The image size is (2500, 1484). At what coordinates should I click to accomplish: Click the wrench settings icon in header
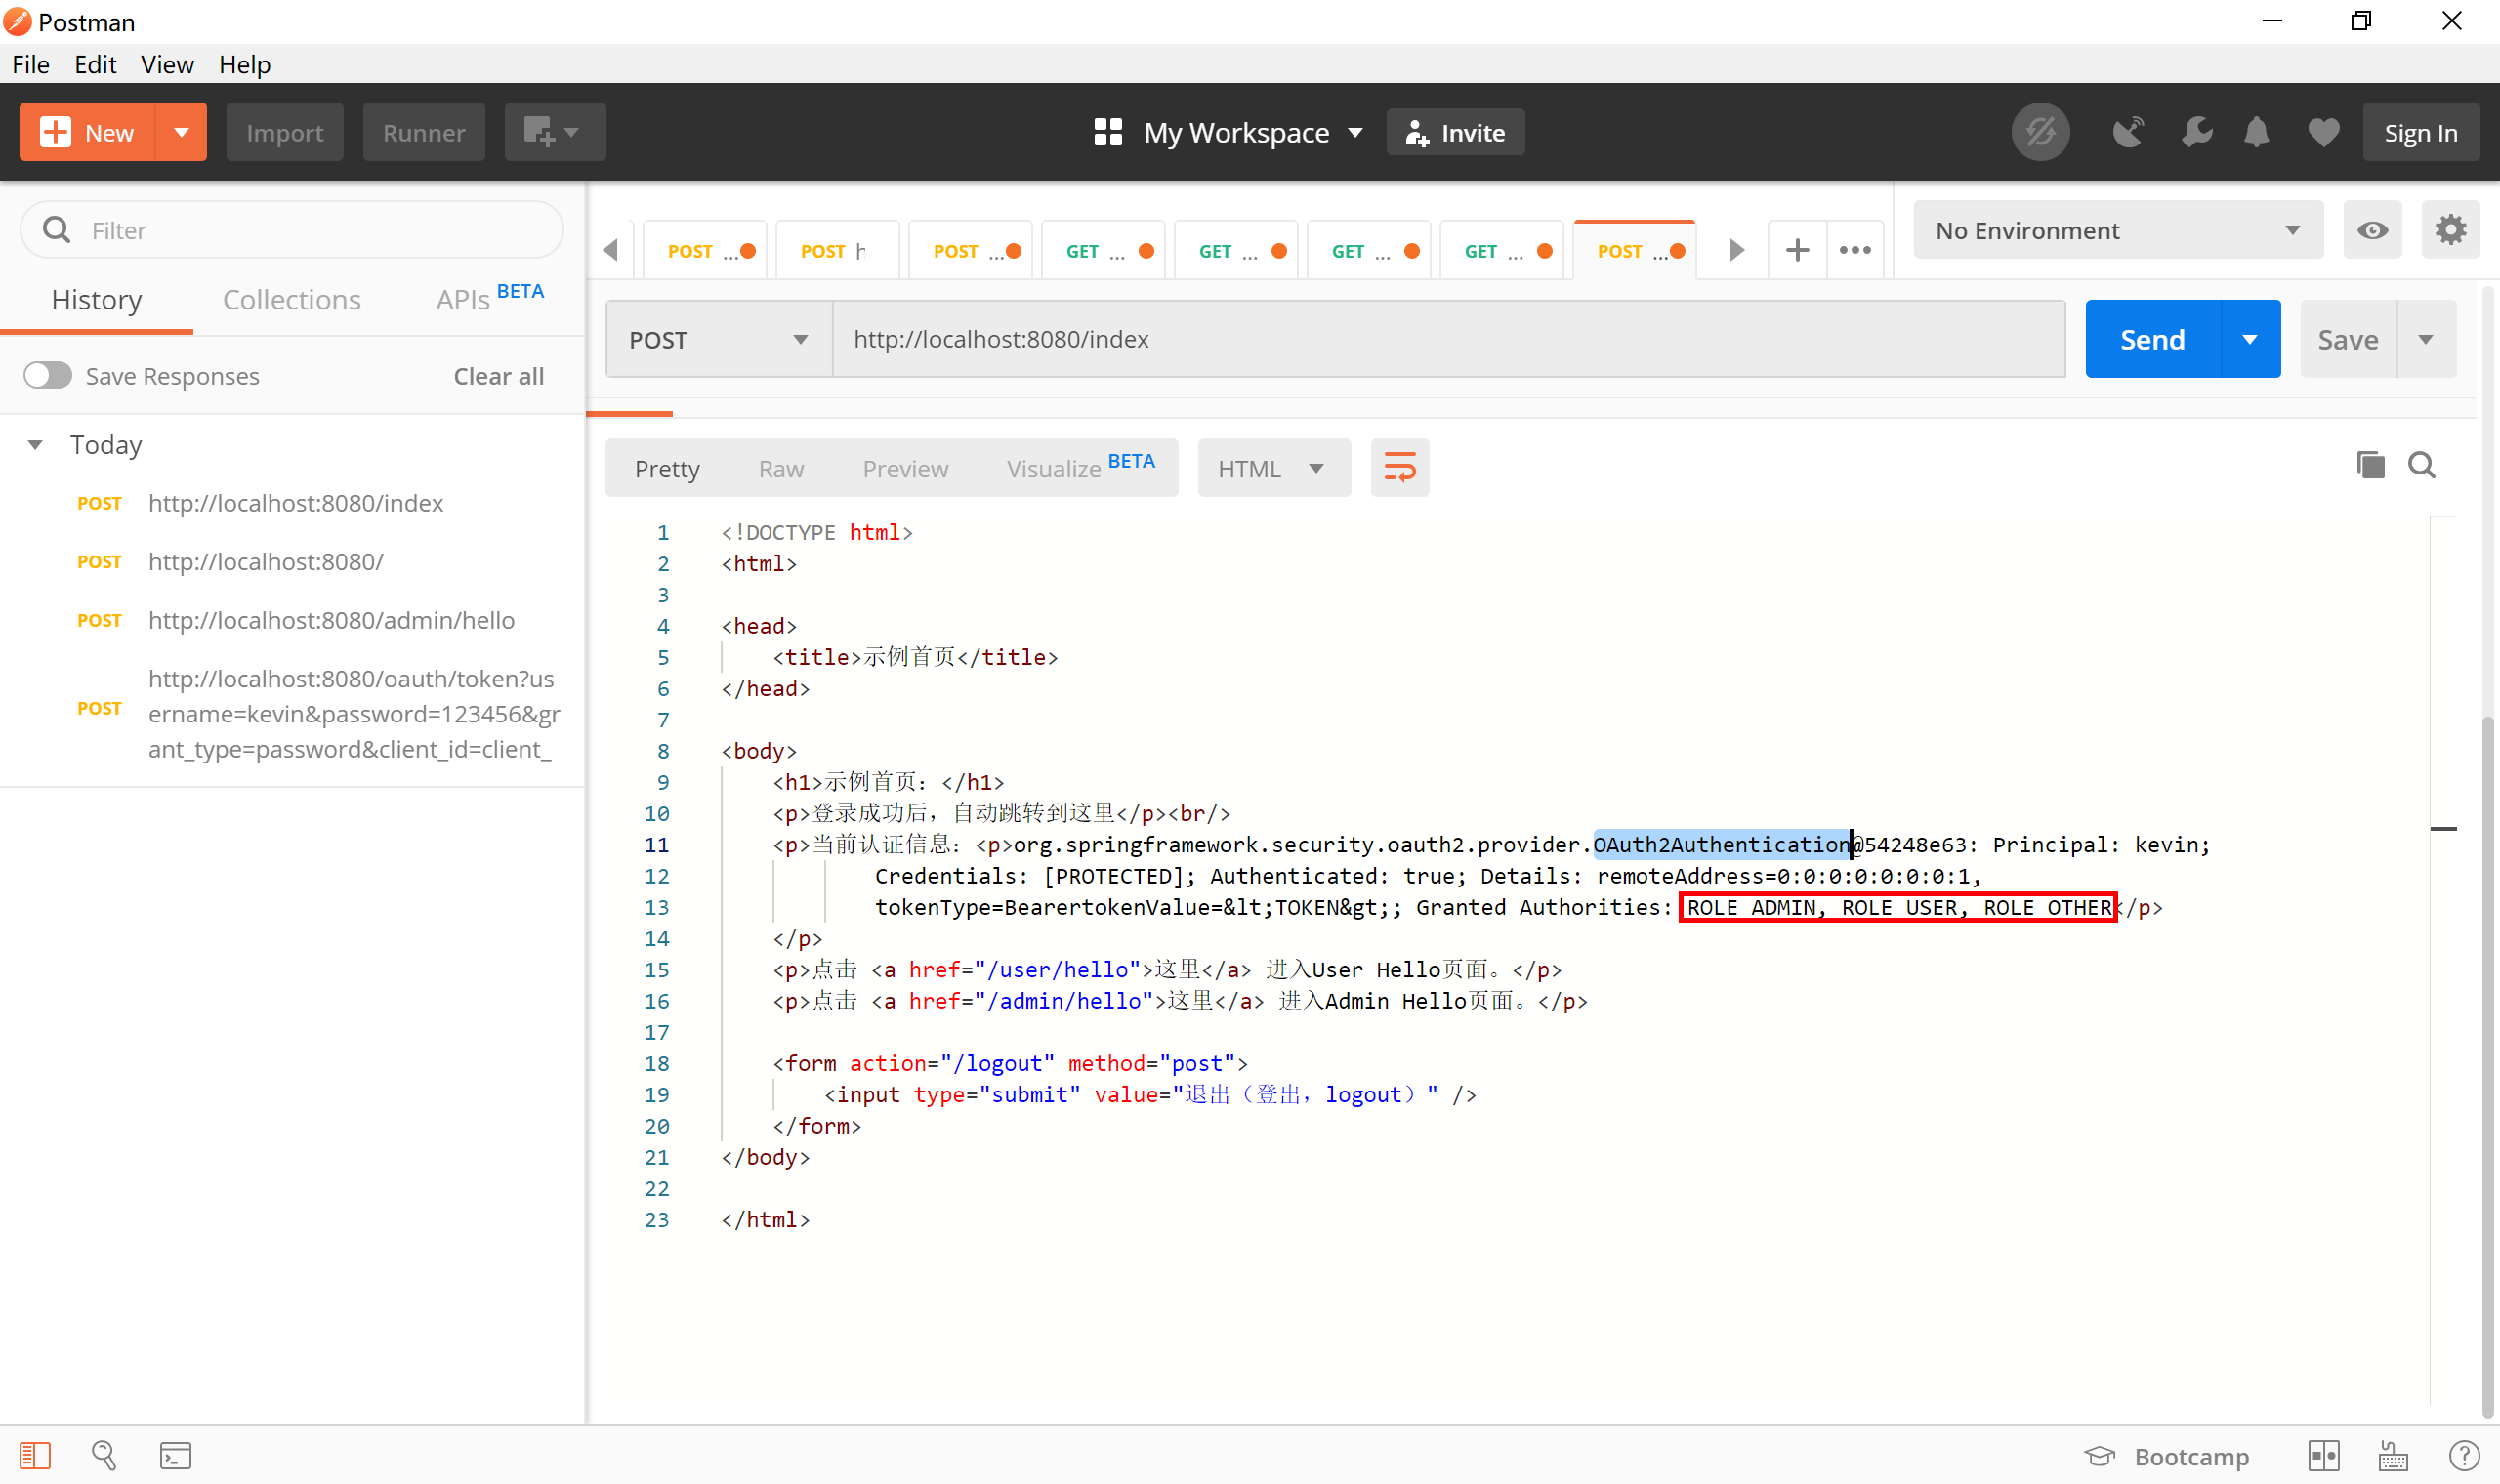[2196, 133]
